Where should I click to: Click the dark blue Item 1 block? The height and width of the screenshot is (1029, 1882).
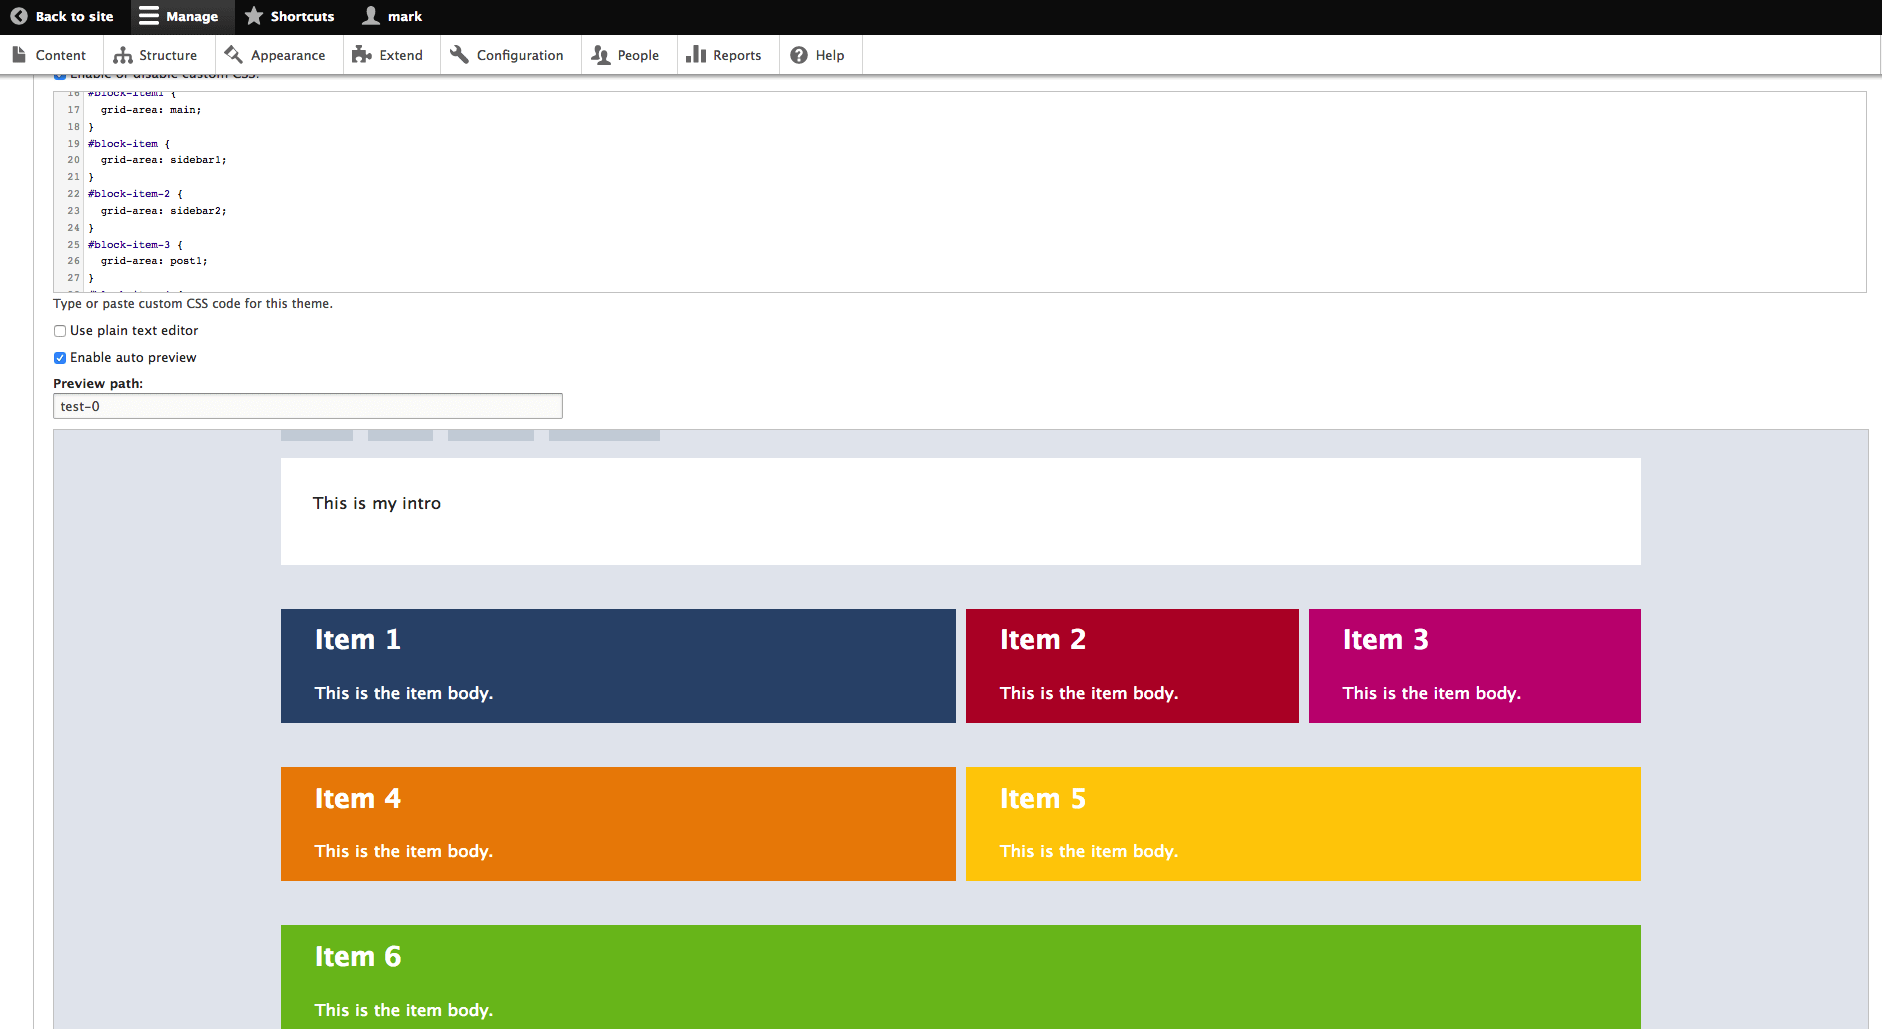point(617,665)
